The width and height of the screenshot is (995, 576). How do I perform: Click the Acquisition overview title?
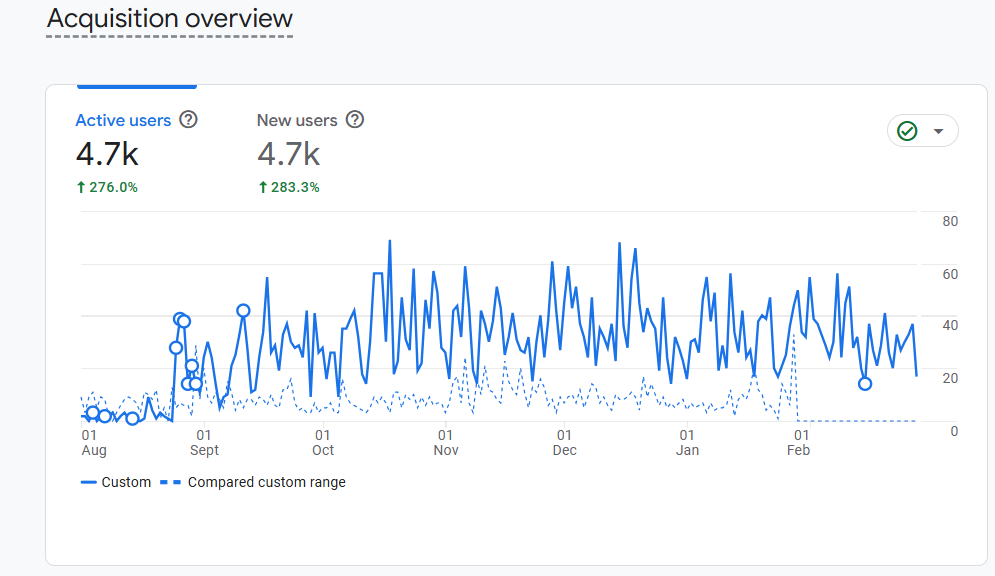pyautogui.click(x=170, y=18)
